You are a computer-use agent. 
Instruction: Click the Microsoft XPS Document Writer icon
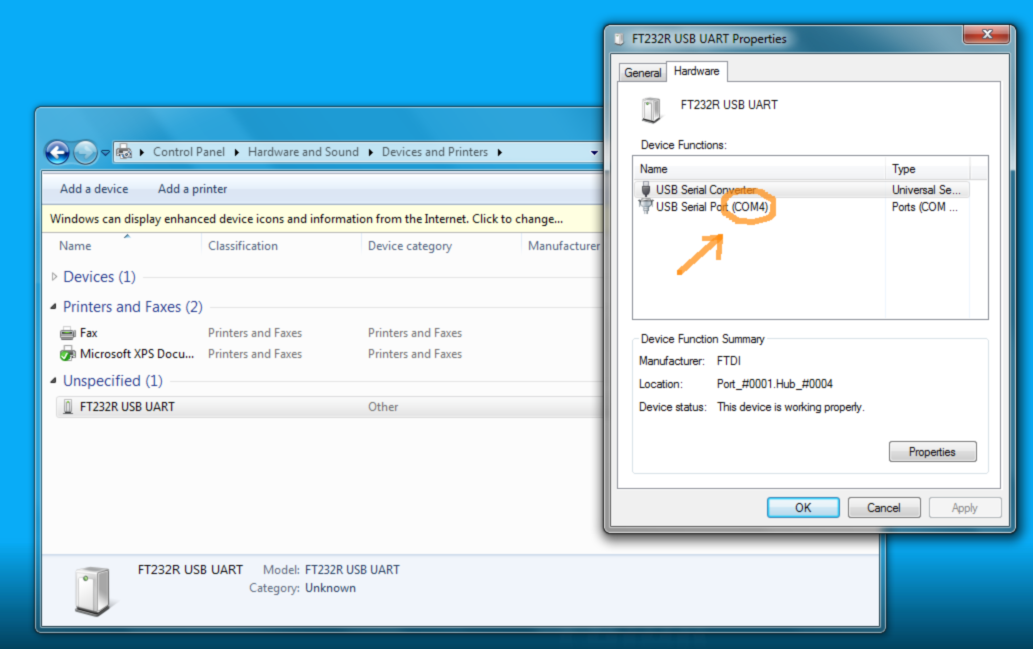click(x=68, y=354)
